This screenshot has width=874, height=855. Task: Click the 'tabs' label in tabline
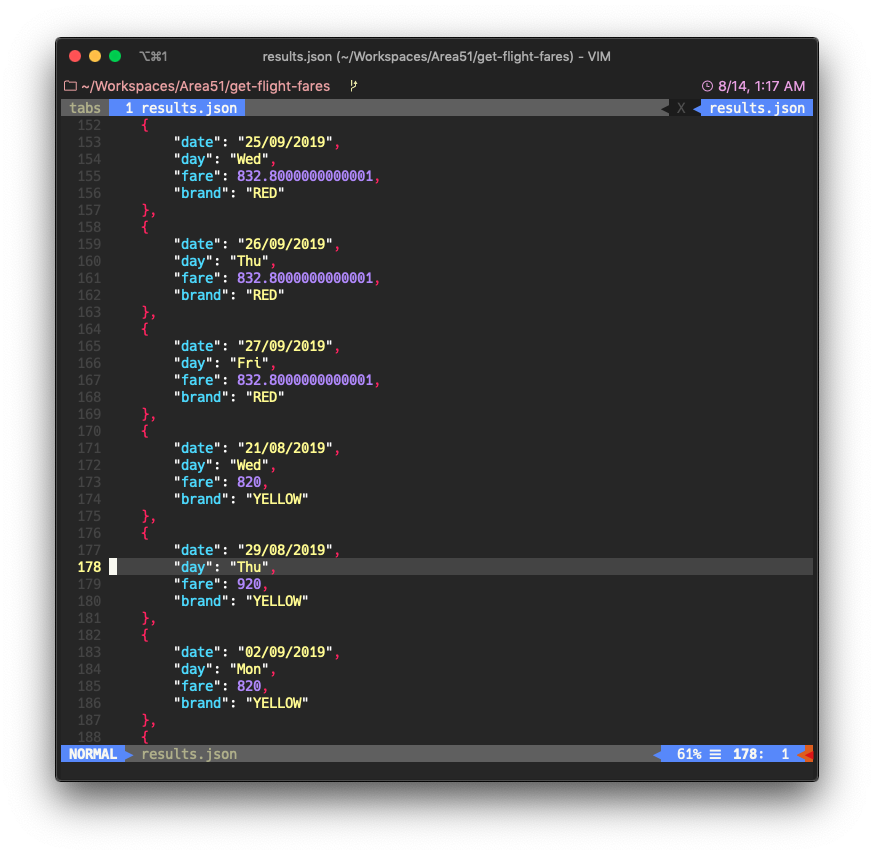85,108
